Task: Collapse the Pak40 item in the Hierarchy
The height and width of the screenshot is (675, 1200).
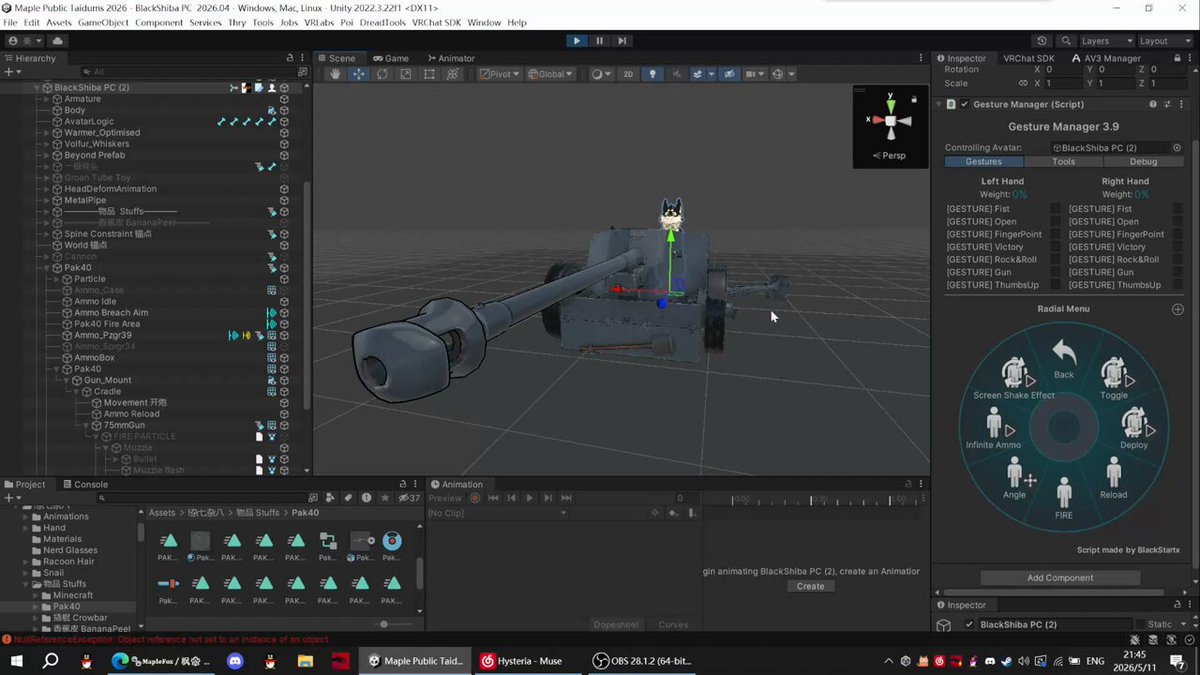Action: coord(47,268)
